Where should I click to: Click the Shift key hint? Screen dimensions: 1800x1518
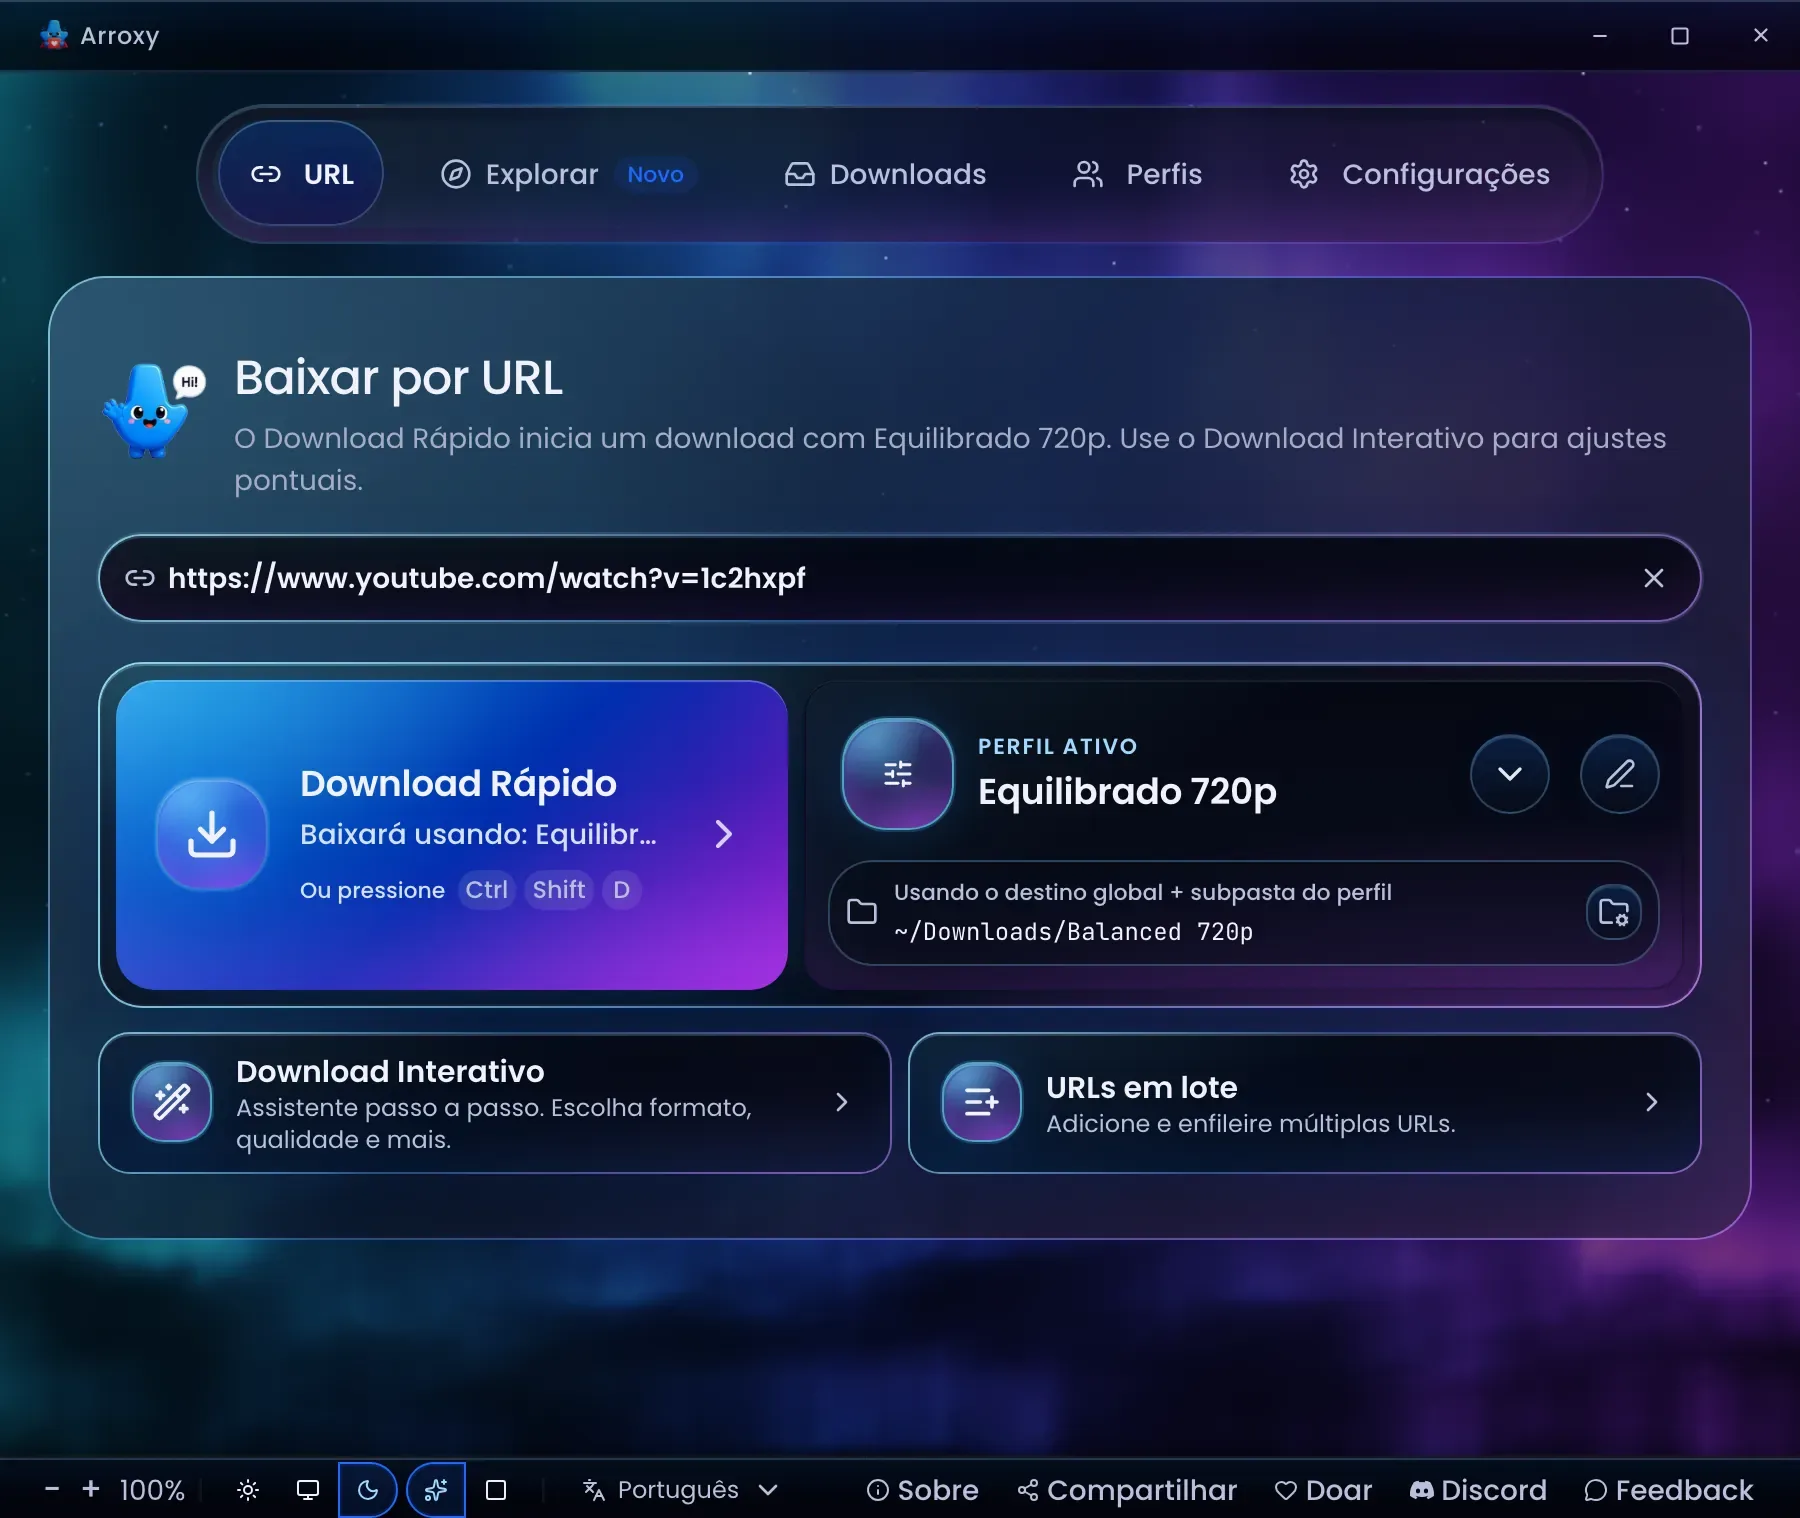[x=559, y=890]
